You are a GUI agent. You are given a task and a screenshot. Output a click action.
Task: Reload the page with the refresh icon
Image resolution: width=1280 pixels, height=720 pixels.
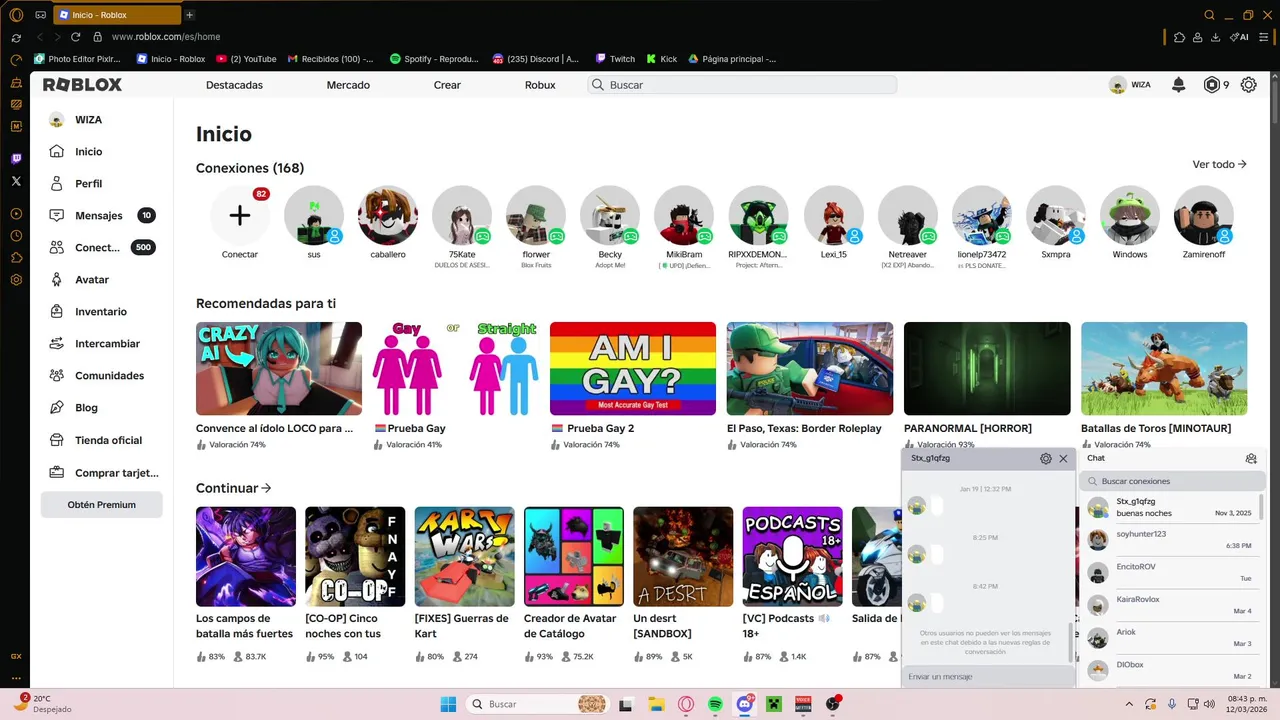tap(75, 37)
